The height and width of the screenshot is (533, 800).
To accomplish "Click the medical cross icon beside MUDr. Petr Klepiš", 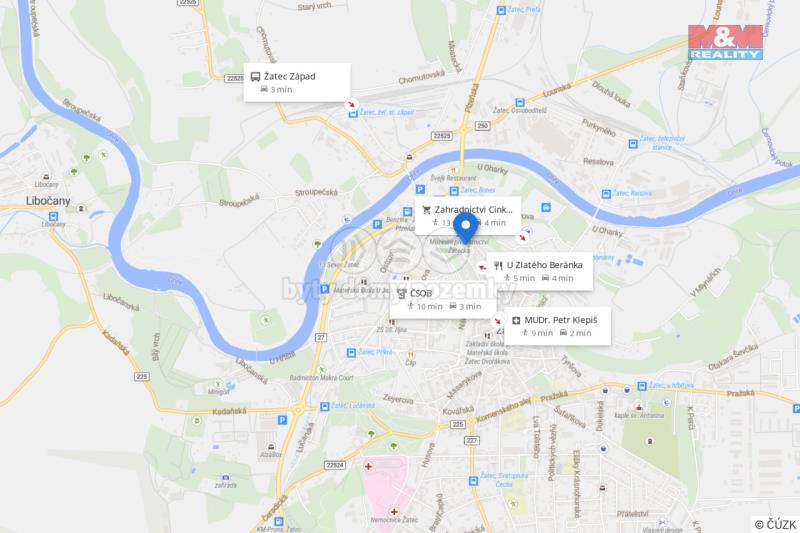I will pyautogui.click(x=516, y=320).
